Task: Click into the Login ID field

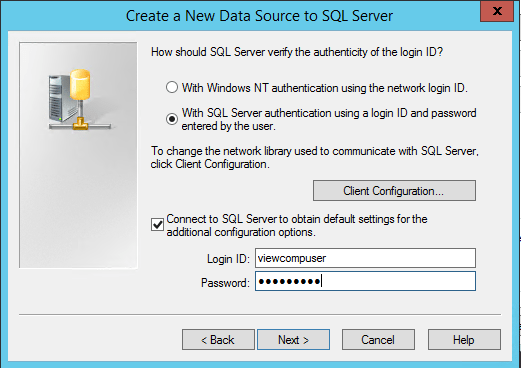Action: point(365,258)
